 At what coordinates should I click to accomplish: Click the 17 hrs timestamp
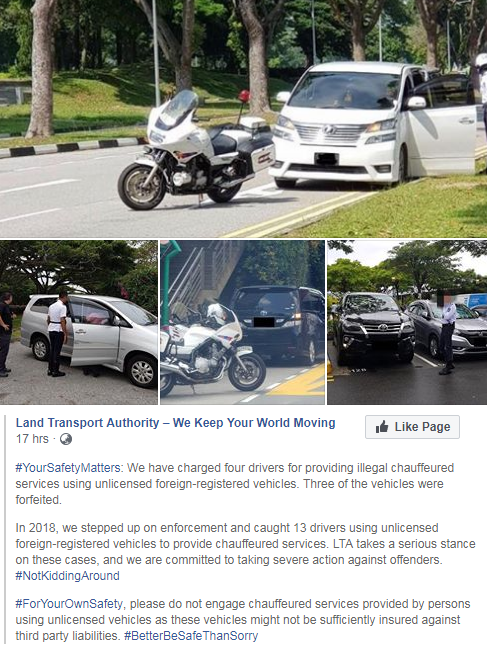[32, 439]
